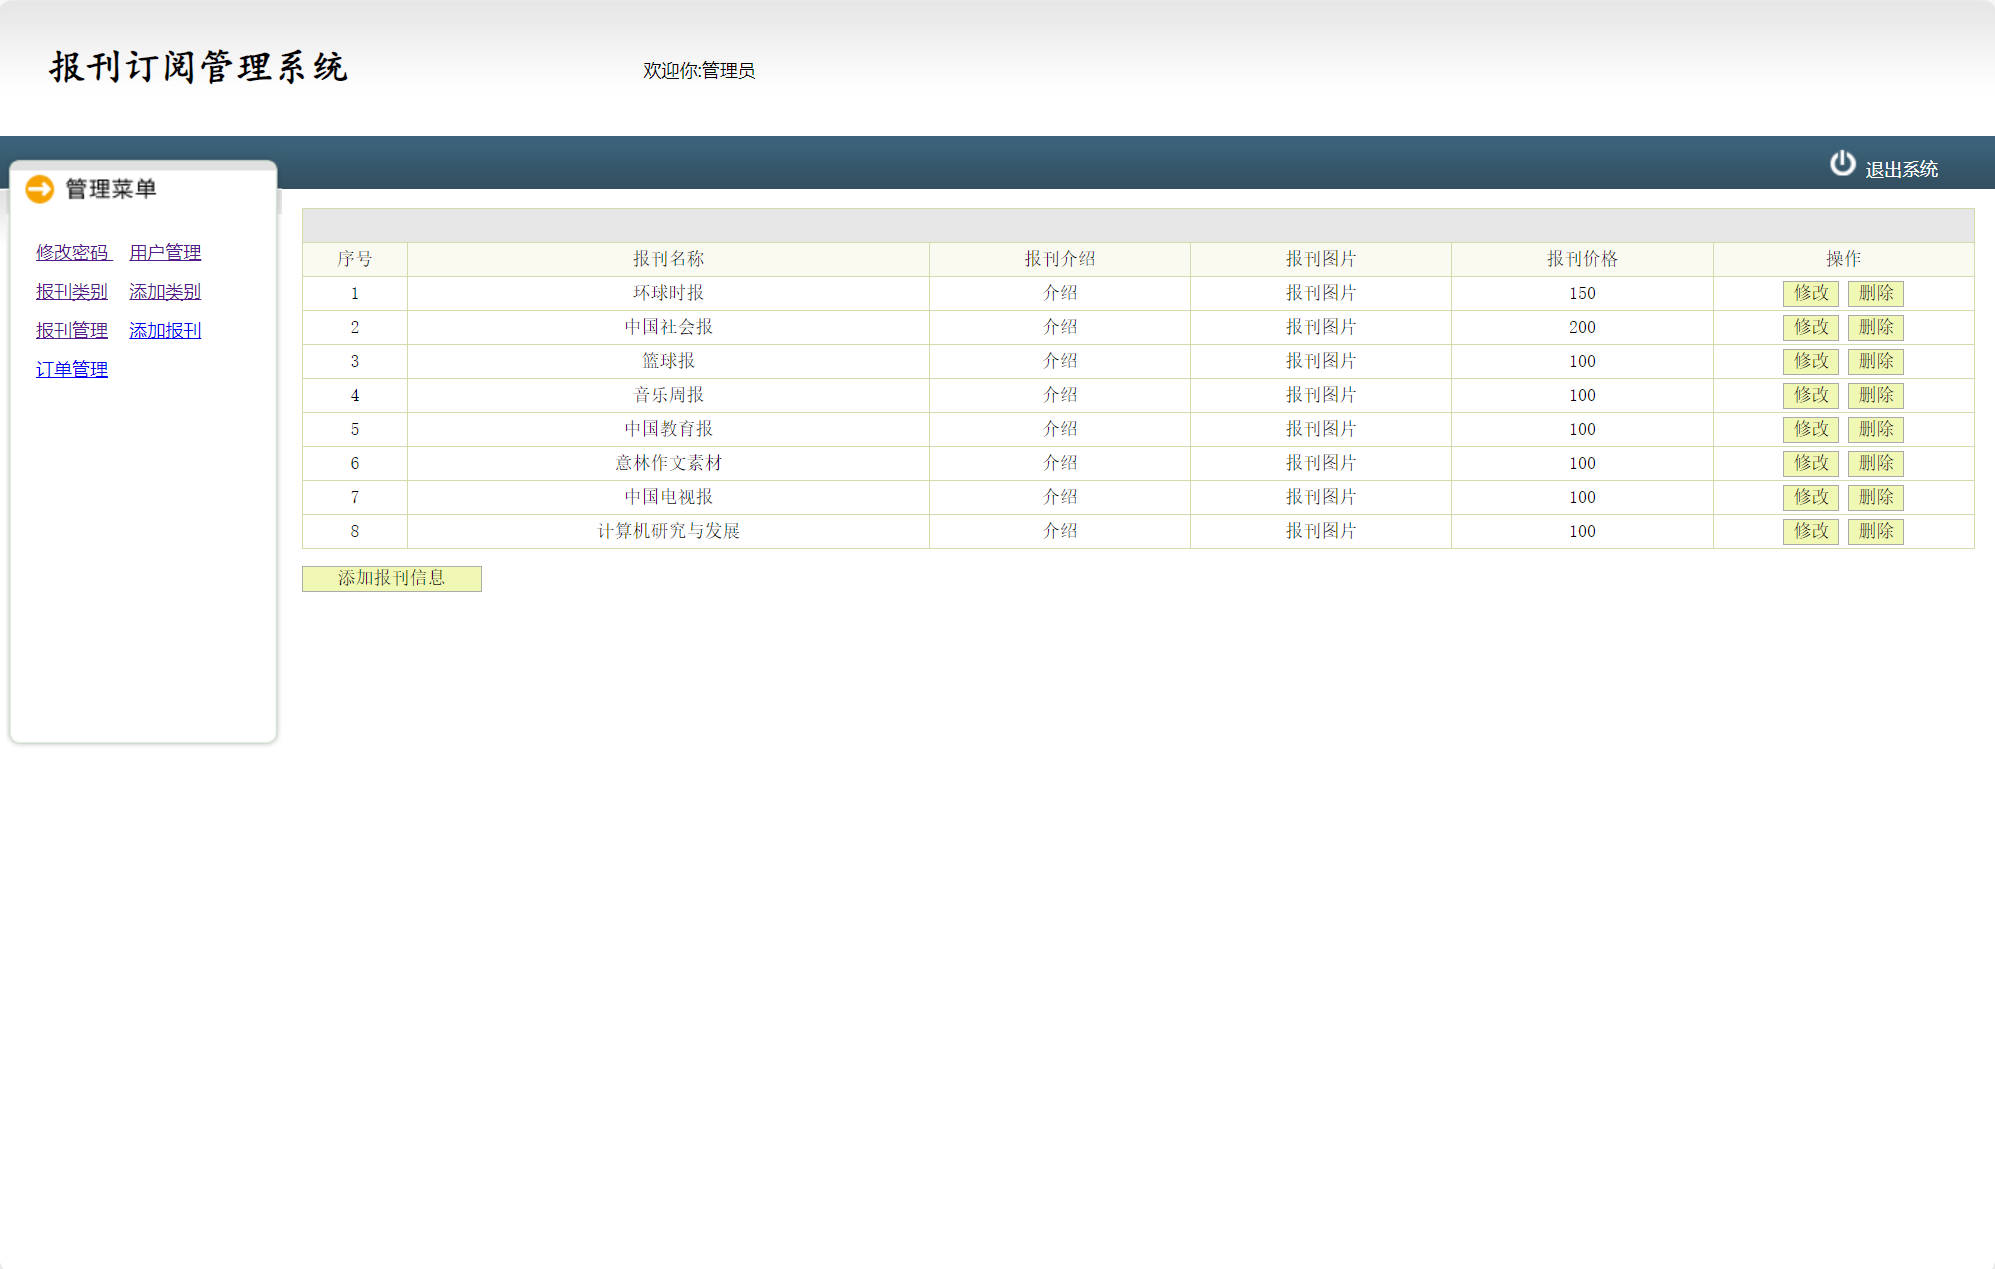Image resolution: width=1995 pixels, height=1269 pixels.
Task: Open 订单管理 in sidebar menu
Action: tap(72, 370)
